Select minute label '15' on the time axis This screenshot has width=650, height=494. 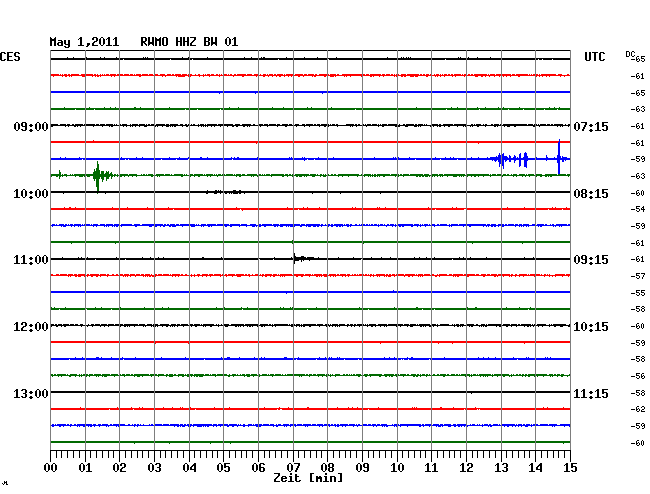click(x=570, y=467)
